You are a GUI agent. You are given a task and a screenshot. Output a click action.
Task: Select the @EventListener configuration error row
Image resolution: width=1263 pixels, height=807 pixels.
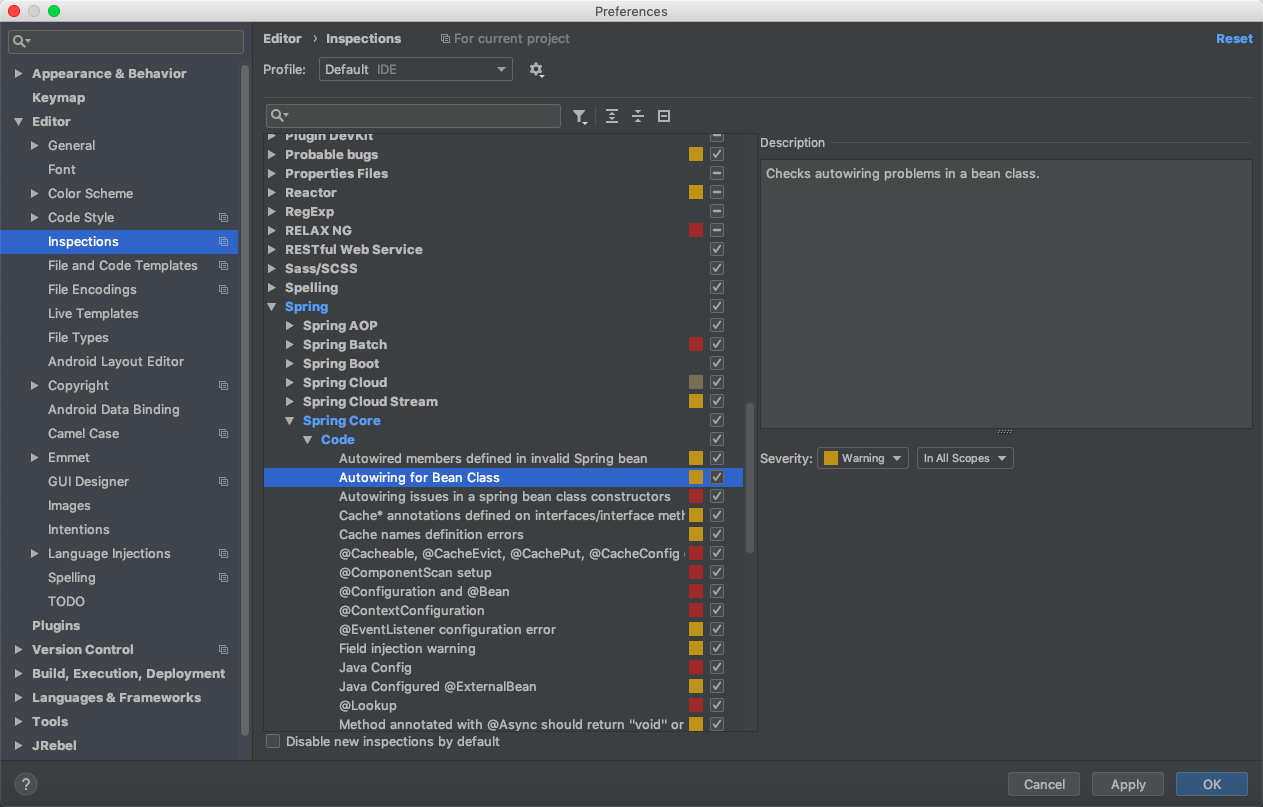[503, 630]
